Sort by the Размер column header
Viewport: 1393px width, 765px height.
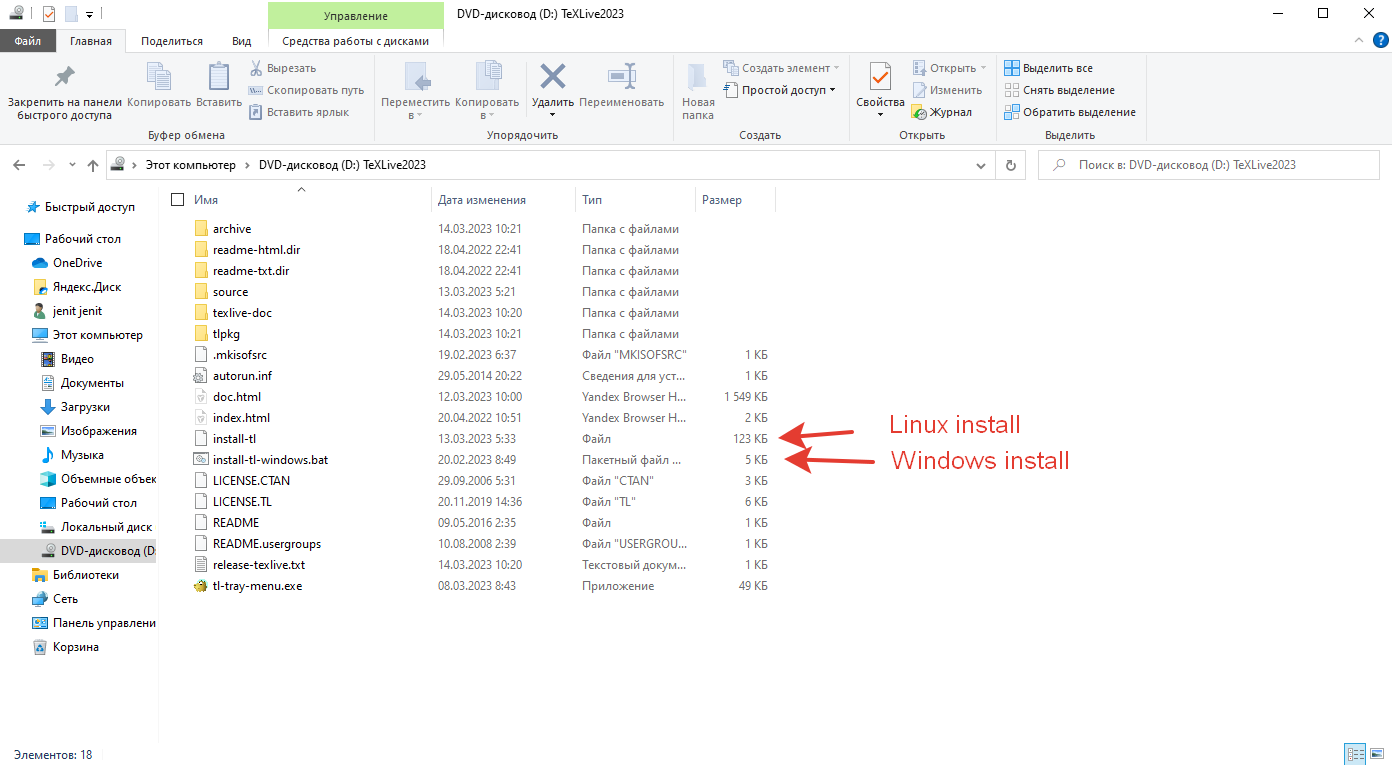click(722, 200)
